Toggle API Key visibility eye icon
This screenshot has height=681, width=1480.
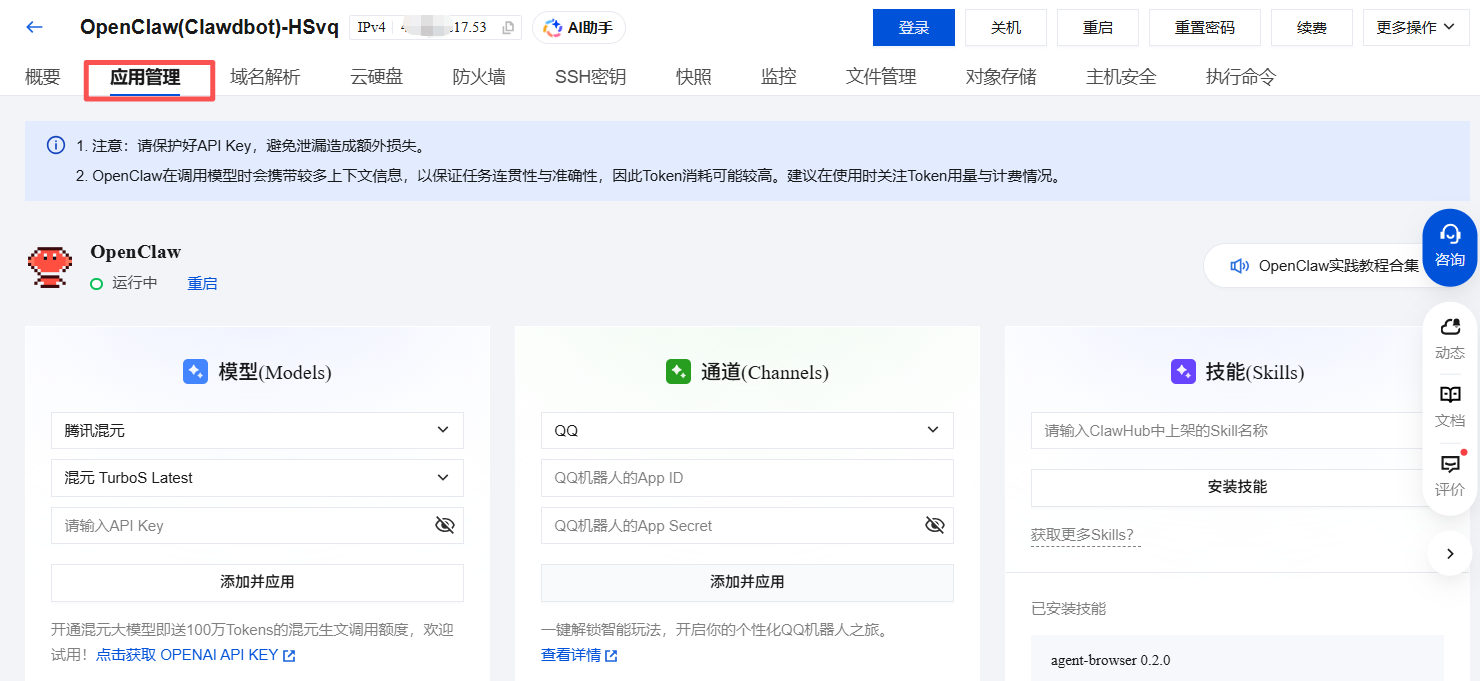tap(445, 525)
